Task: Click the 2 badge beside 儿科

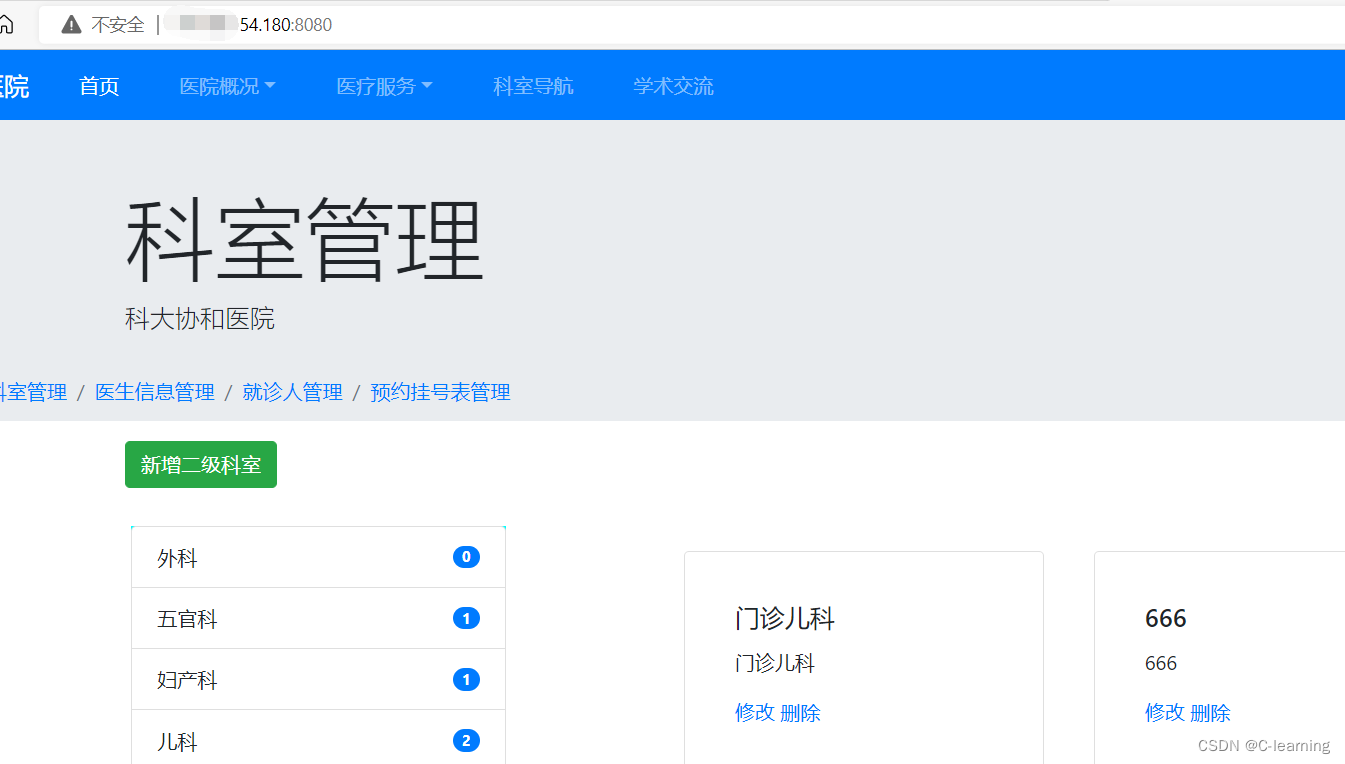Action: (x=466, y=740)
